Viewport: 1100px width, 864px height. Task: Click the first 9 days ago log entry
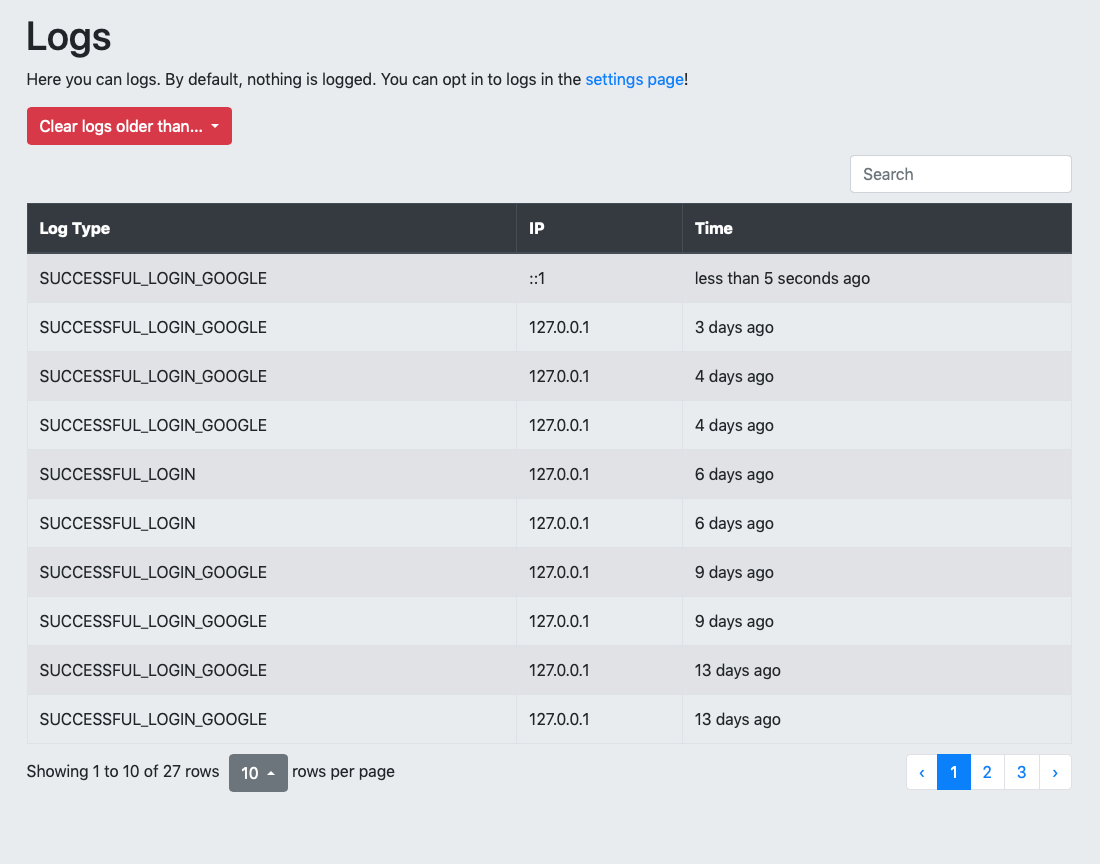(x=549, y=572)
